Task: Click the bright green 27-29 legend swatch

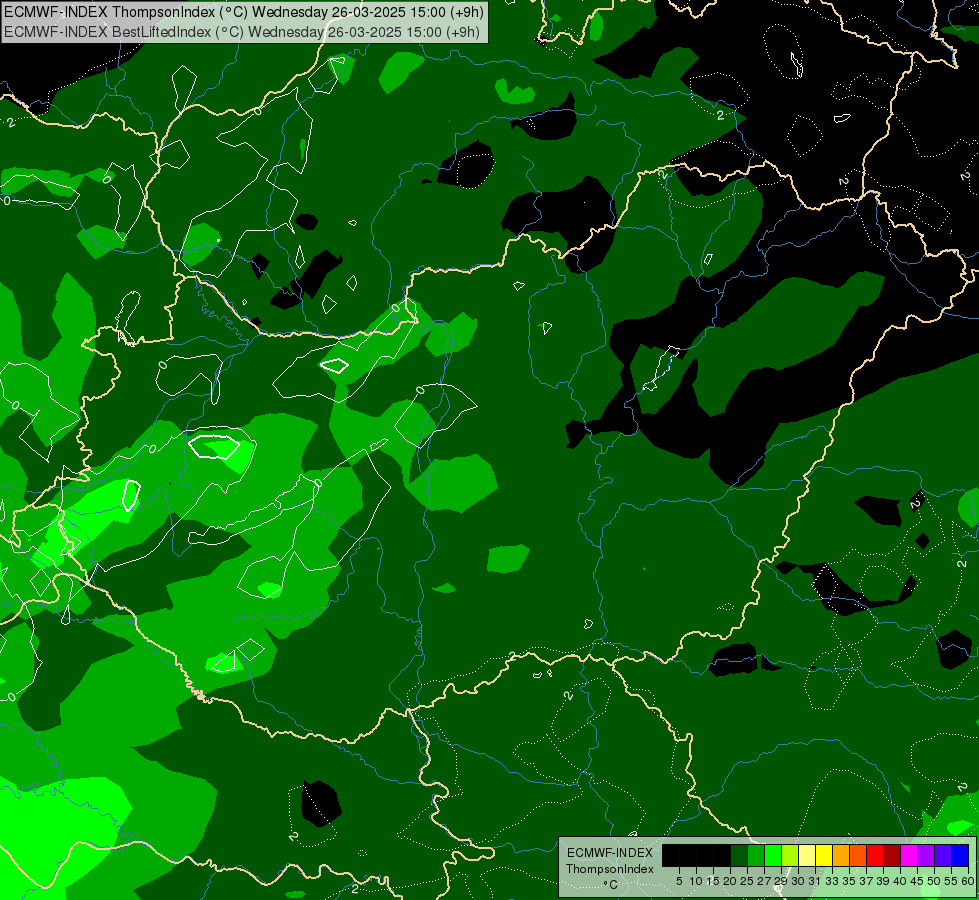Action: tap(773, 855)
